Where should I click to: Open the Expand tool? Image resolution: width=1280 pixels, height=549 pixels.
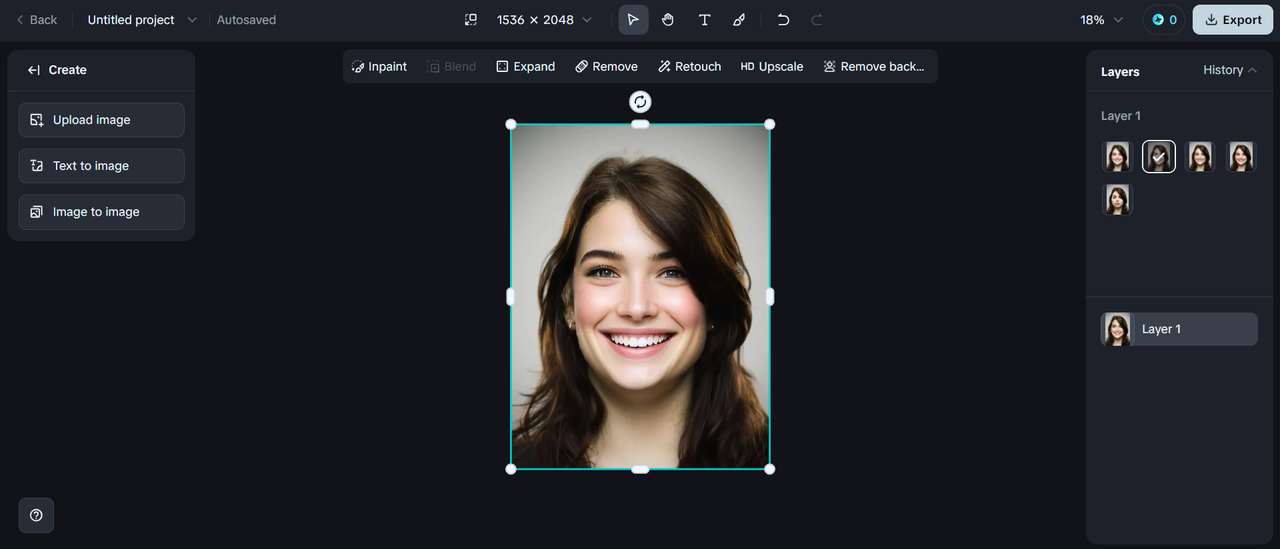coord(526,67)
